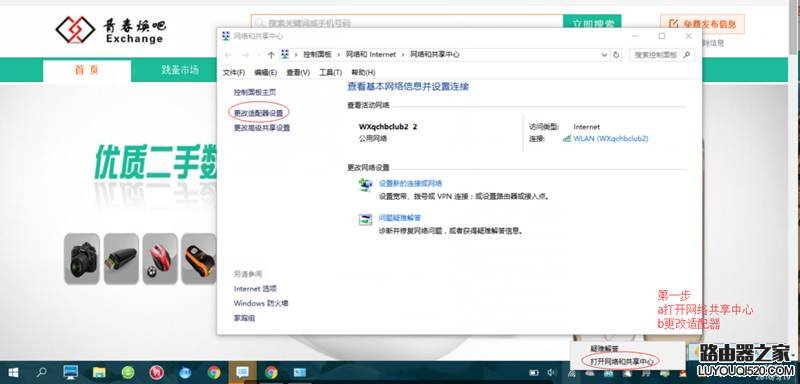Open the second Chrome icon on the taskbar
Image resolution: width=800 pixels, height=384 pixels.
click(271, 373)
